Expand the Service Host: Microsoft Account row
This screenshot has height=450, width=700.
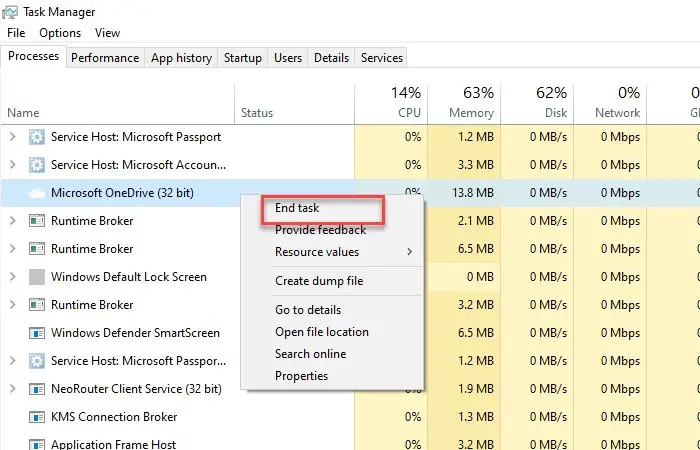point(13,165)
